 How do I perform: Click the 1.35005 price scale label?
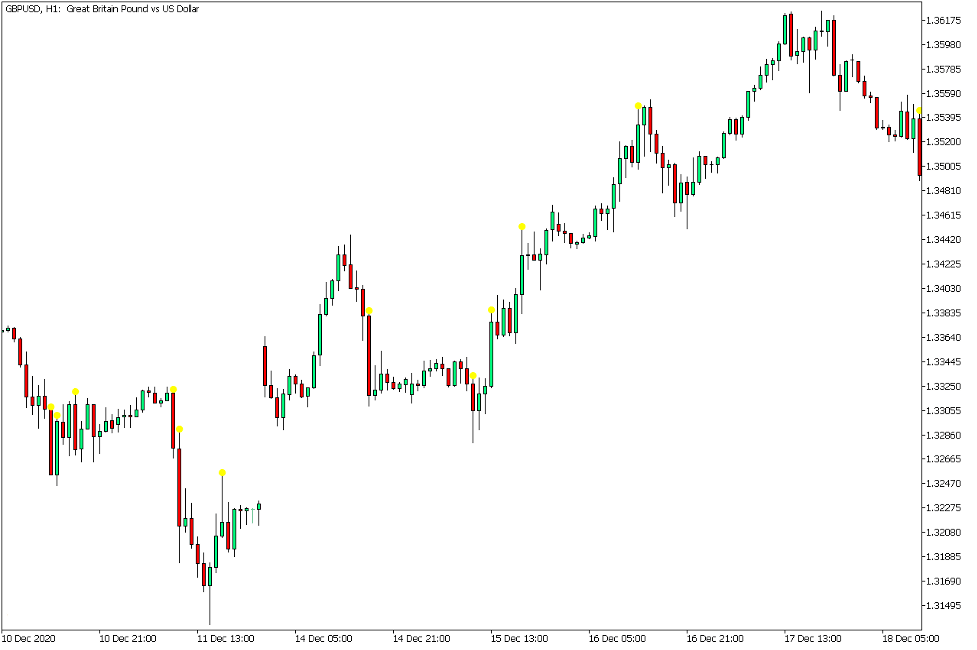(943, 166)
